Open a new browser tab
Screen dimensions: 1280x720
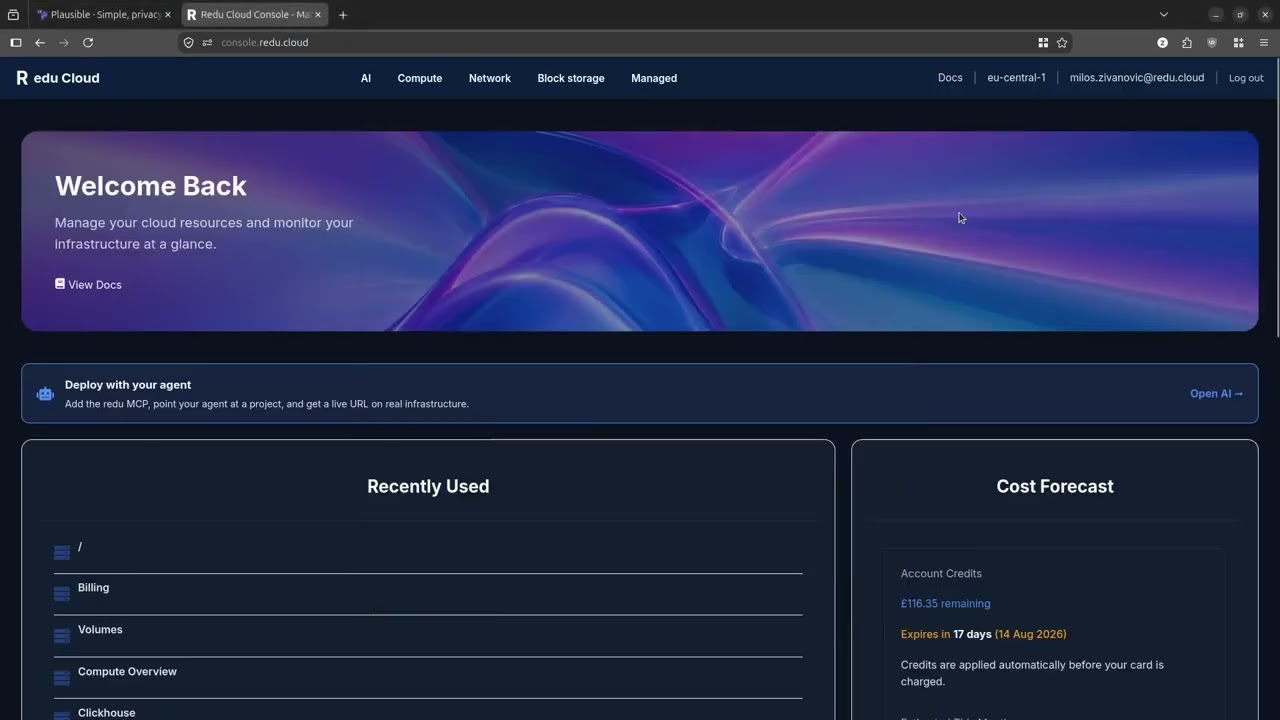[343, 15]
